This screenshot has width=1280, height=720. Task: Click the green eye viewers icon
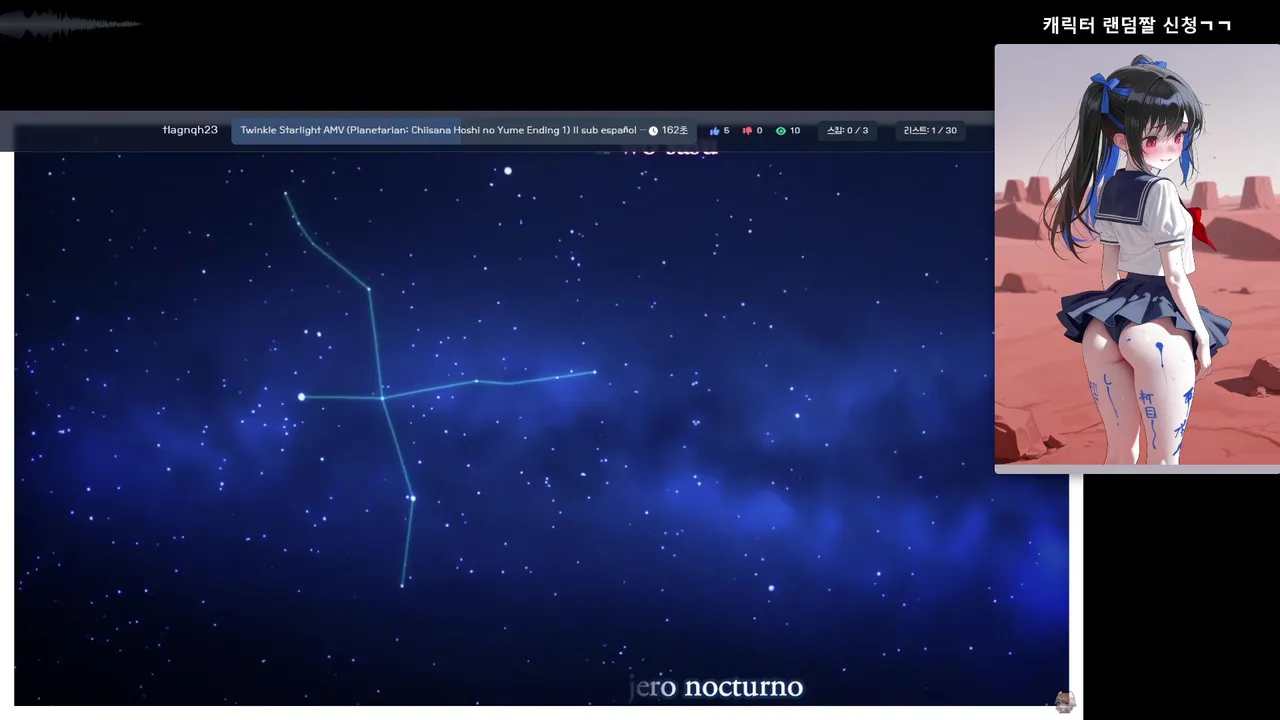tap(781, 131)
